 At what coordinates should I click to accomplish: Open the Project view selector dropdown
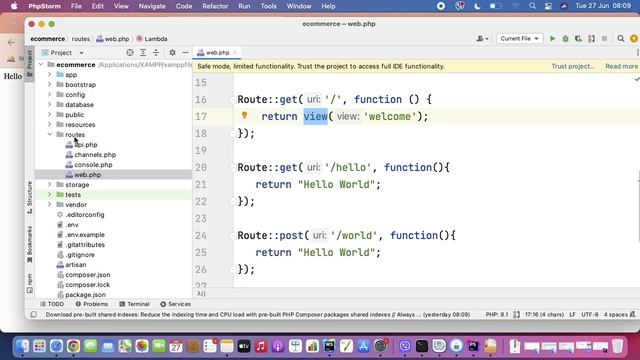(62, 53)
